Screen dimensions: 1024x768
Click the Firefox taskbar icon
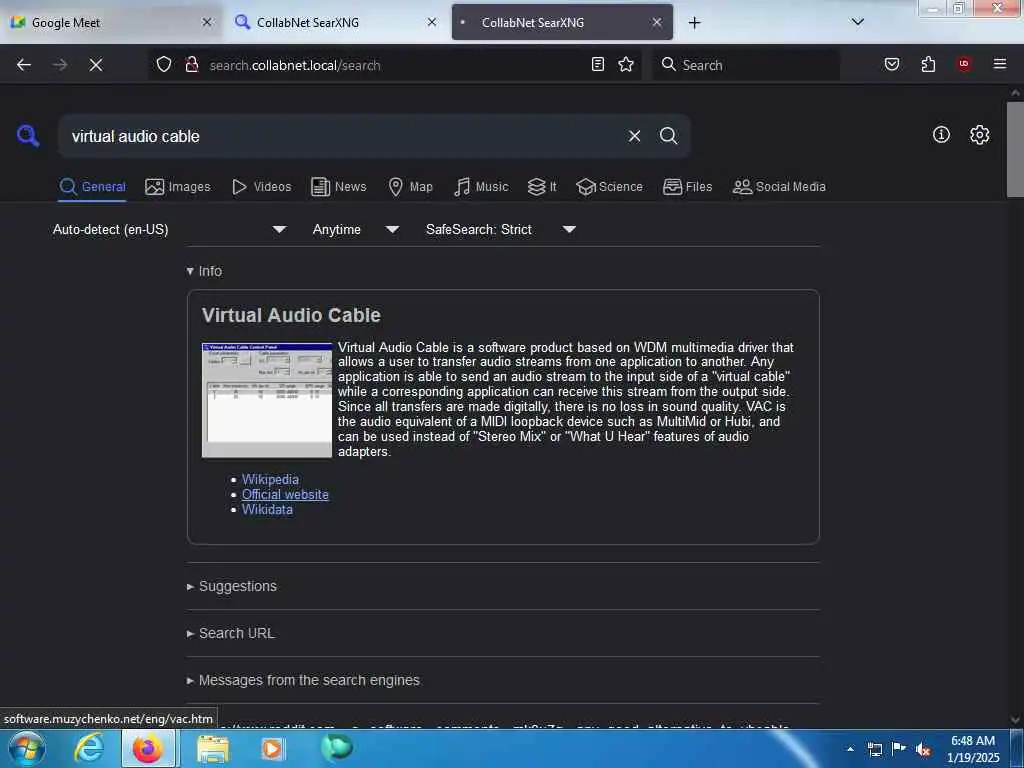point(148,748)
